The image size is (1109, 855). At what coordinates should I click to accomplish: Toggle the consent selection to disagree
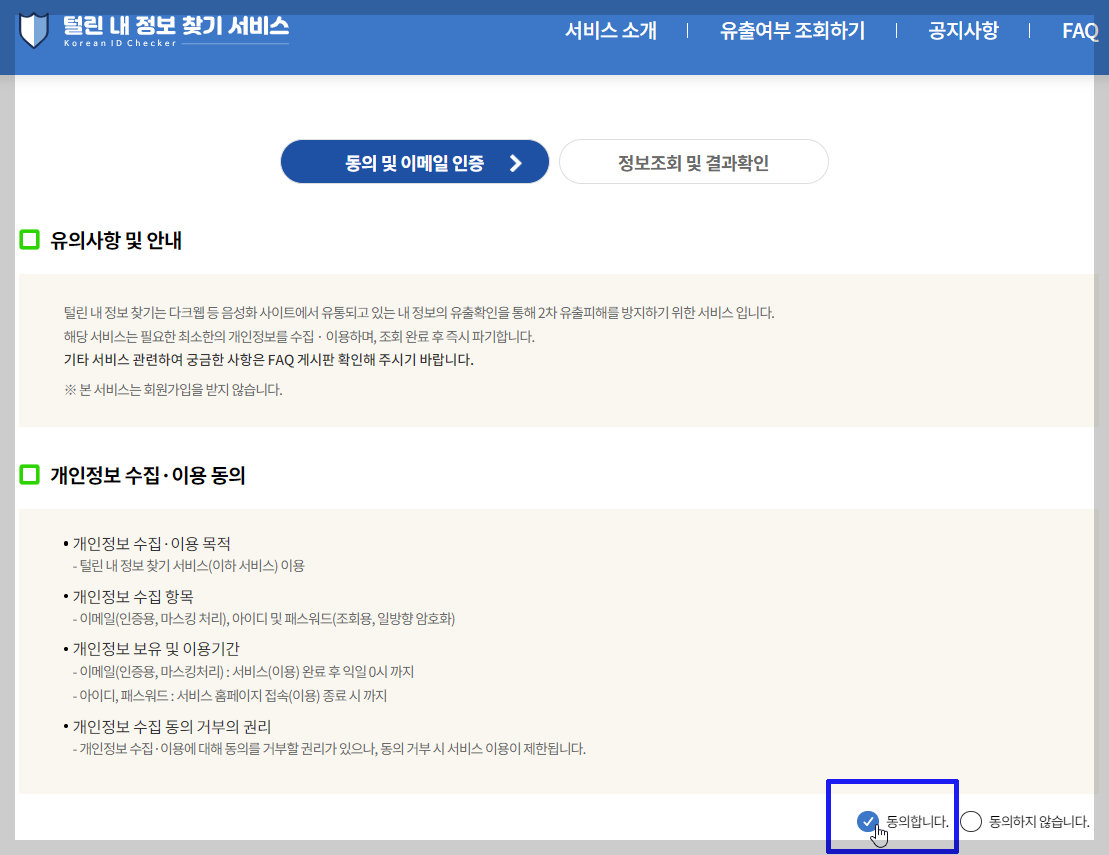point(972,821)
